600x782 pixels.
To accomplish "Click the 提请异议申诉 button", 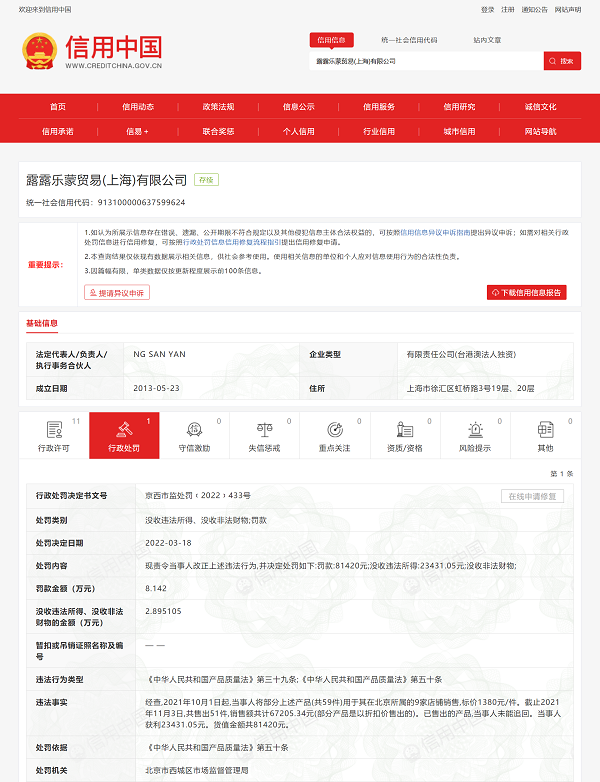I will (117, 293).
